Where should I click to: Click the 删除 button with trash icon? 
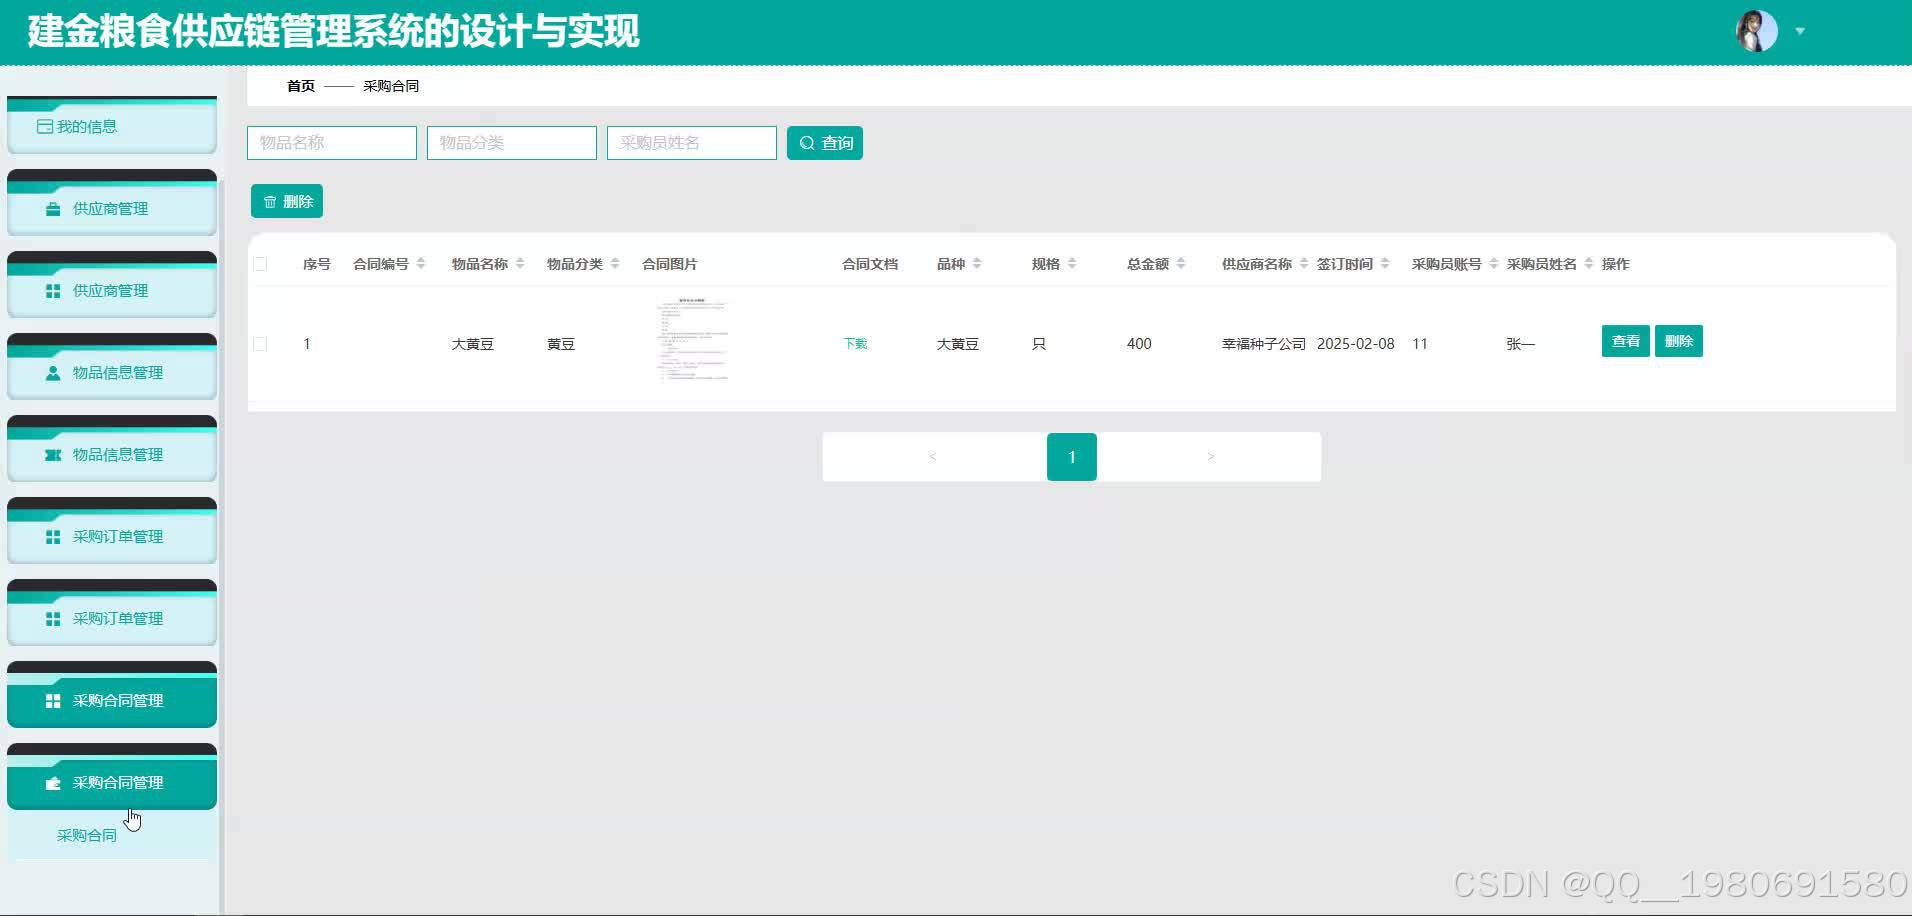pos(287,201)
